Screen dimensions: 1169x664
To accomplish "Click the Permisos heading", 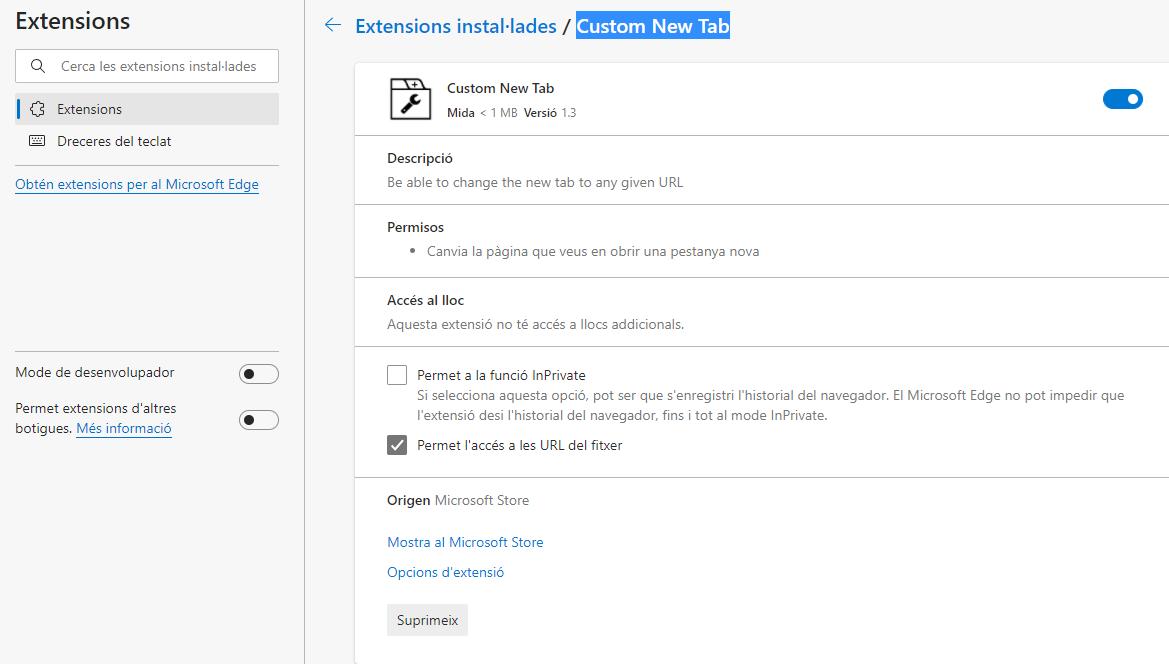I will pos(415,227).
